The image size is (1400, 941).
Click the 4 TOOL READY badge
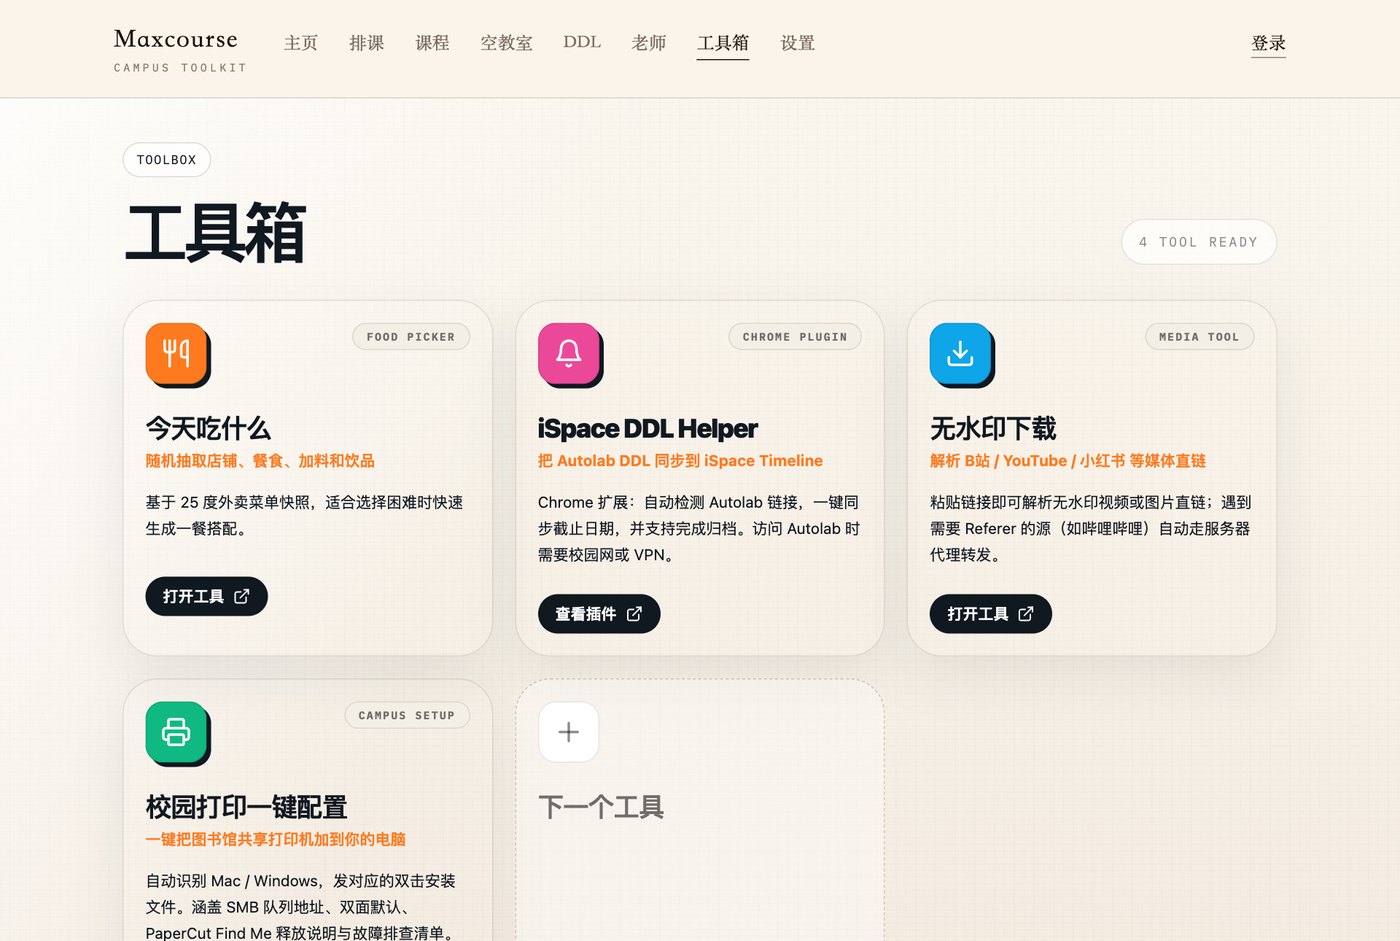coord(1199,242)
